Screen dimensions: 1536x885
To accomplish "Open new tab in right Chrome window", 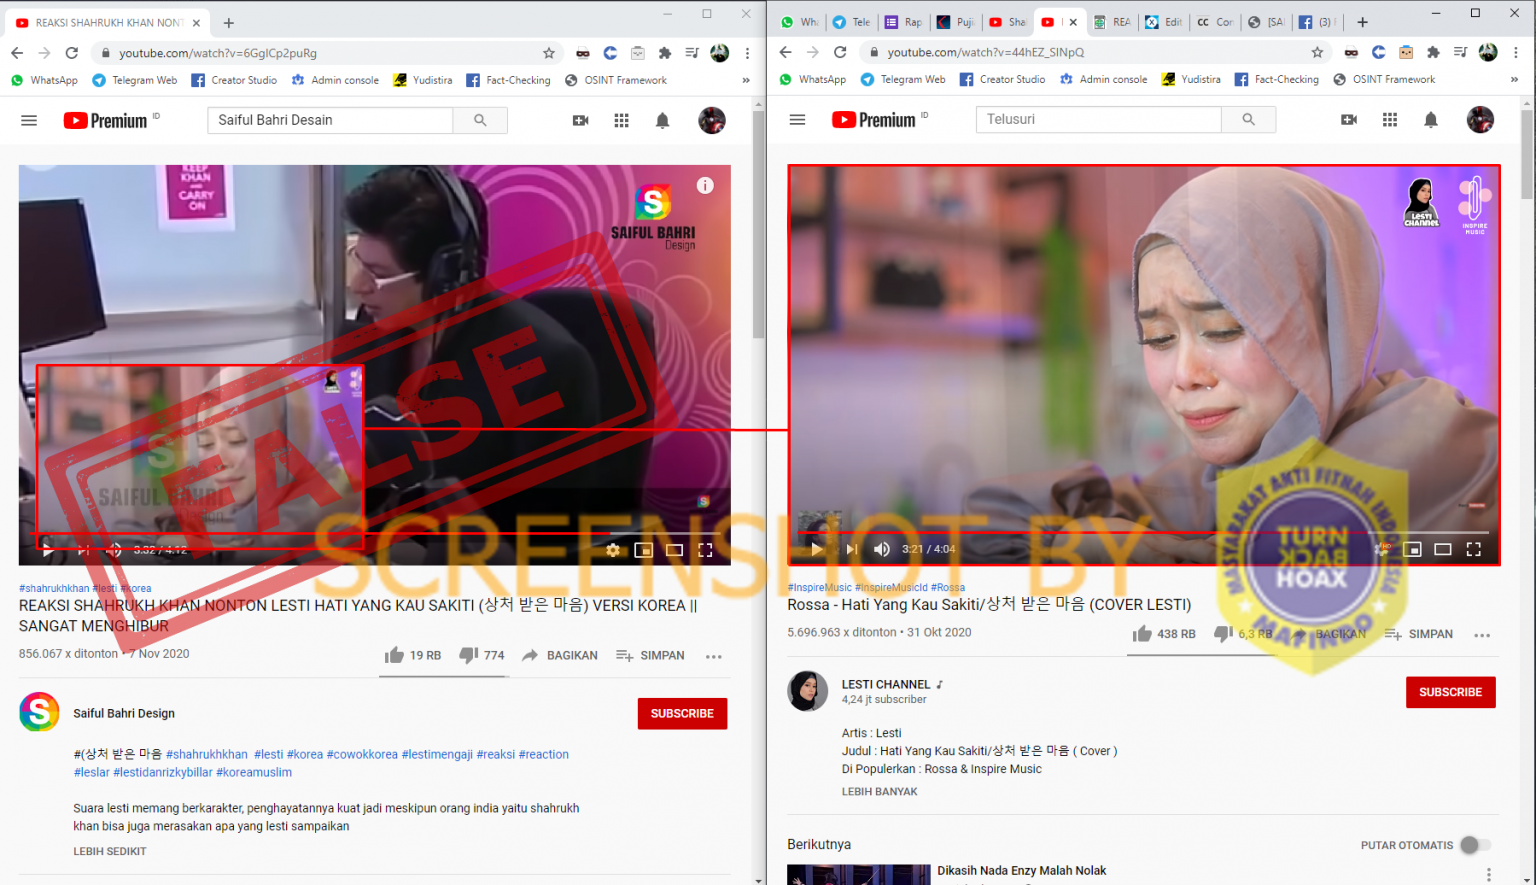I will pos(1362,22).
